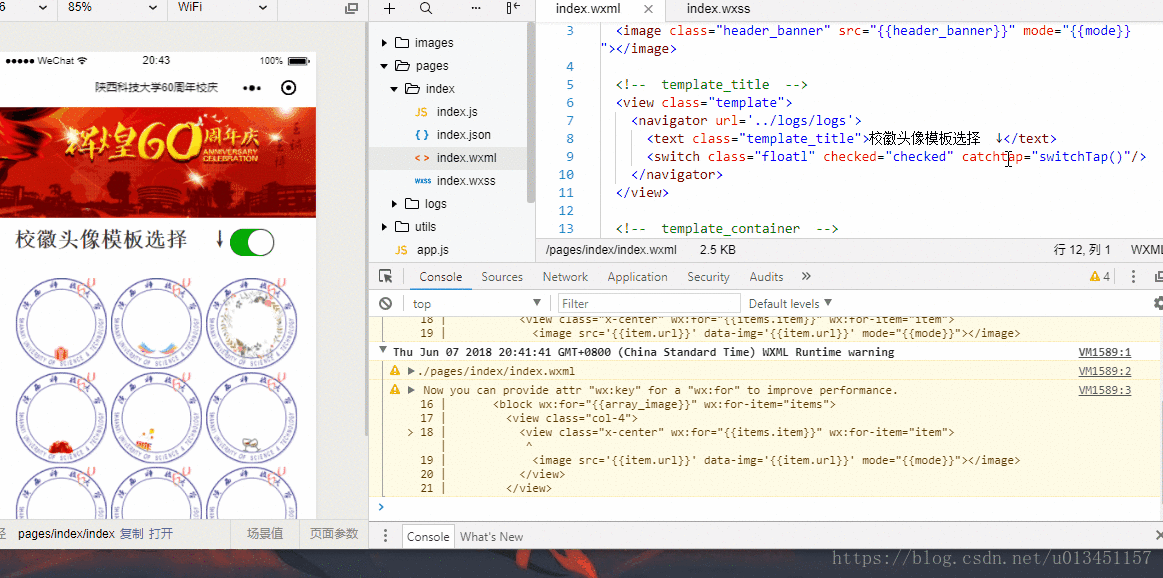Screen dimensions: 1163x578
Task: Detach the simulator window icon
Action: [352, 8]
